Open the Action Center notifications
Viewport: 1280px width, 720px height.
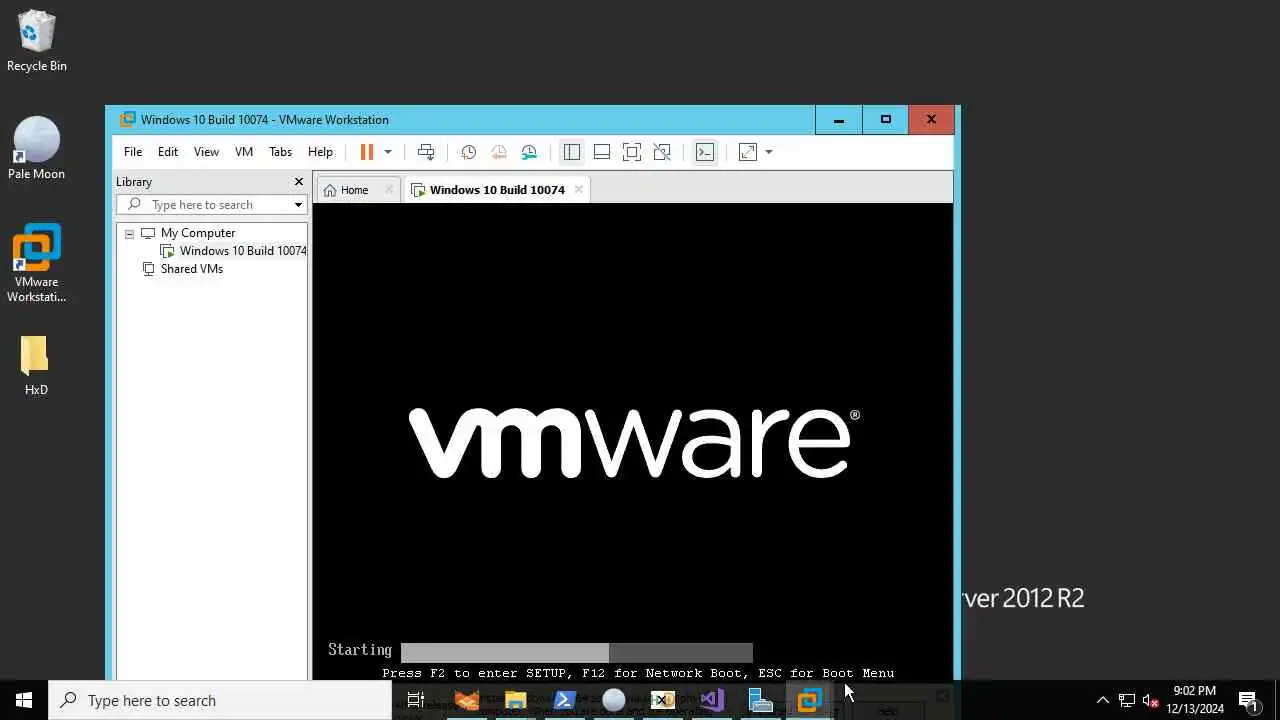[1248, 700]
